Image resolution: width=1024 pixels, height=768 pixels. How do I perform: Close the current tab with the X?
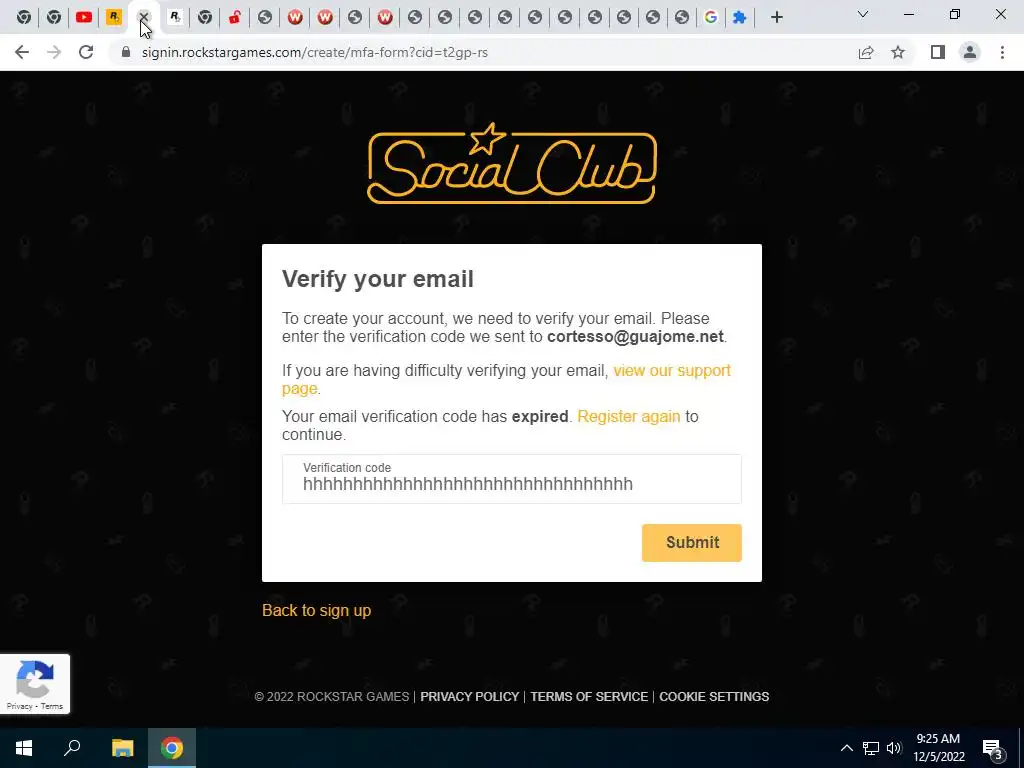[x=144, y=18]
